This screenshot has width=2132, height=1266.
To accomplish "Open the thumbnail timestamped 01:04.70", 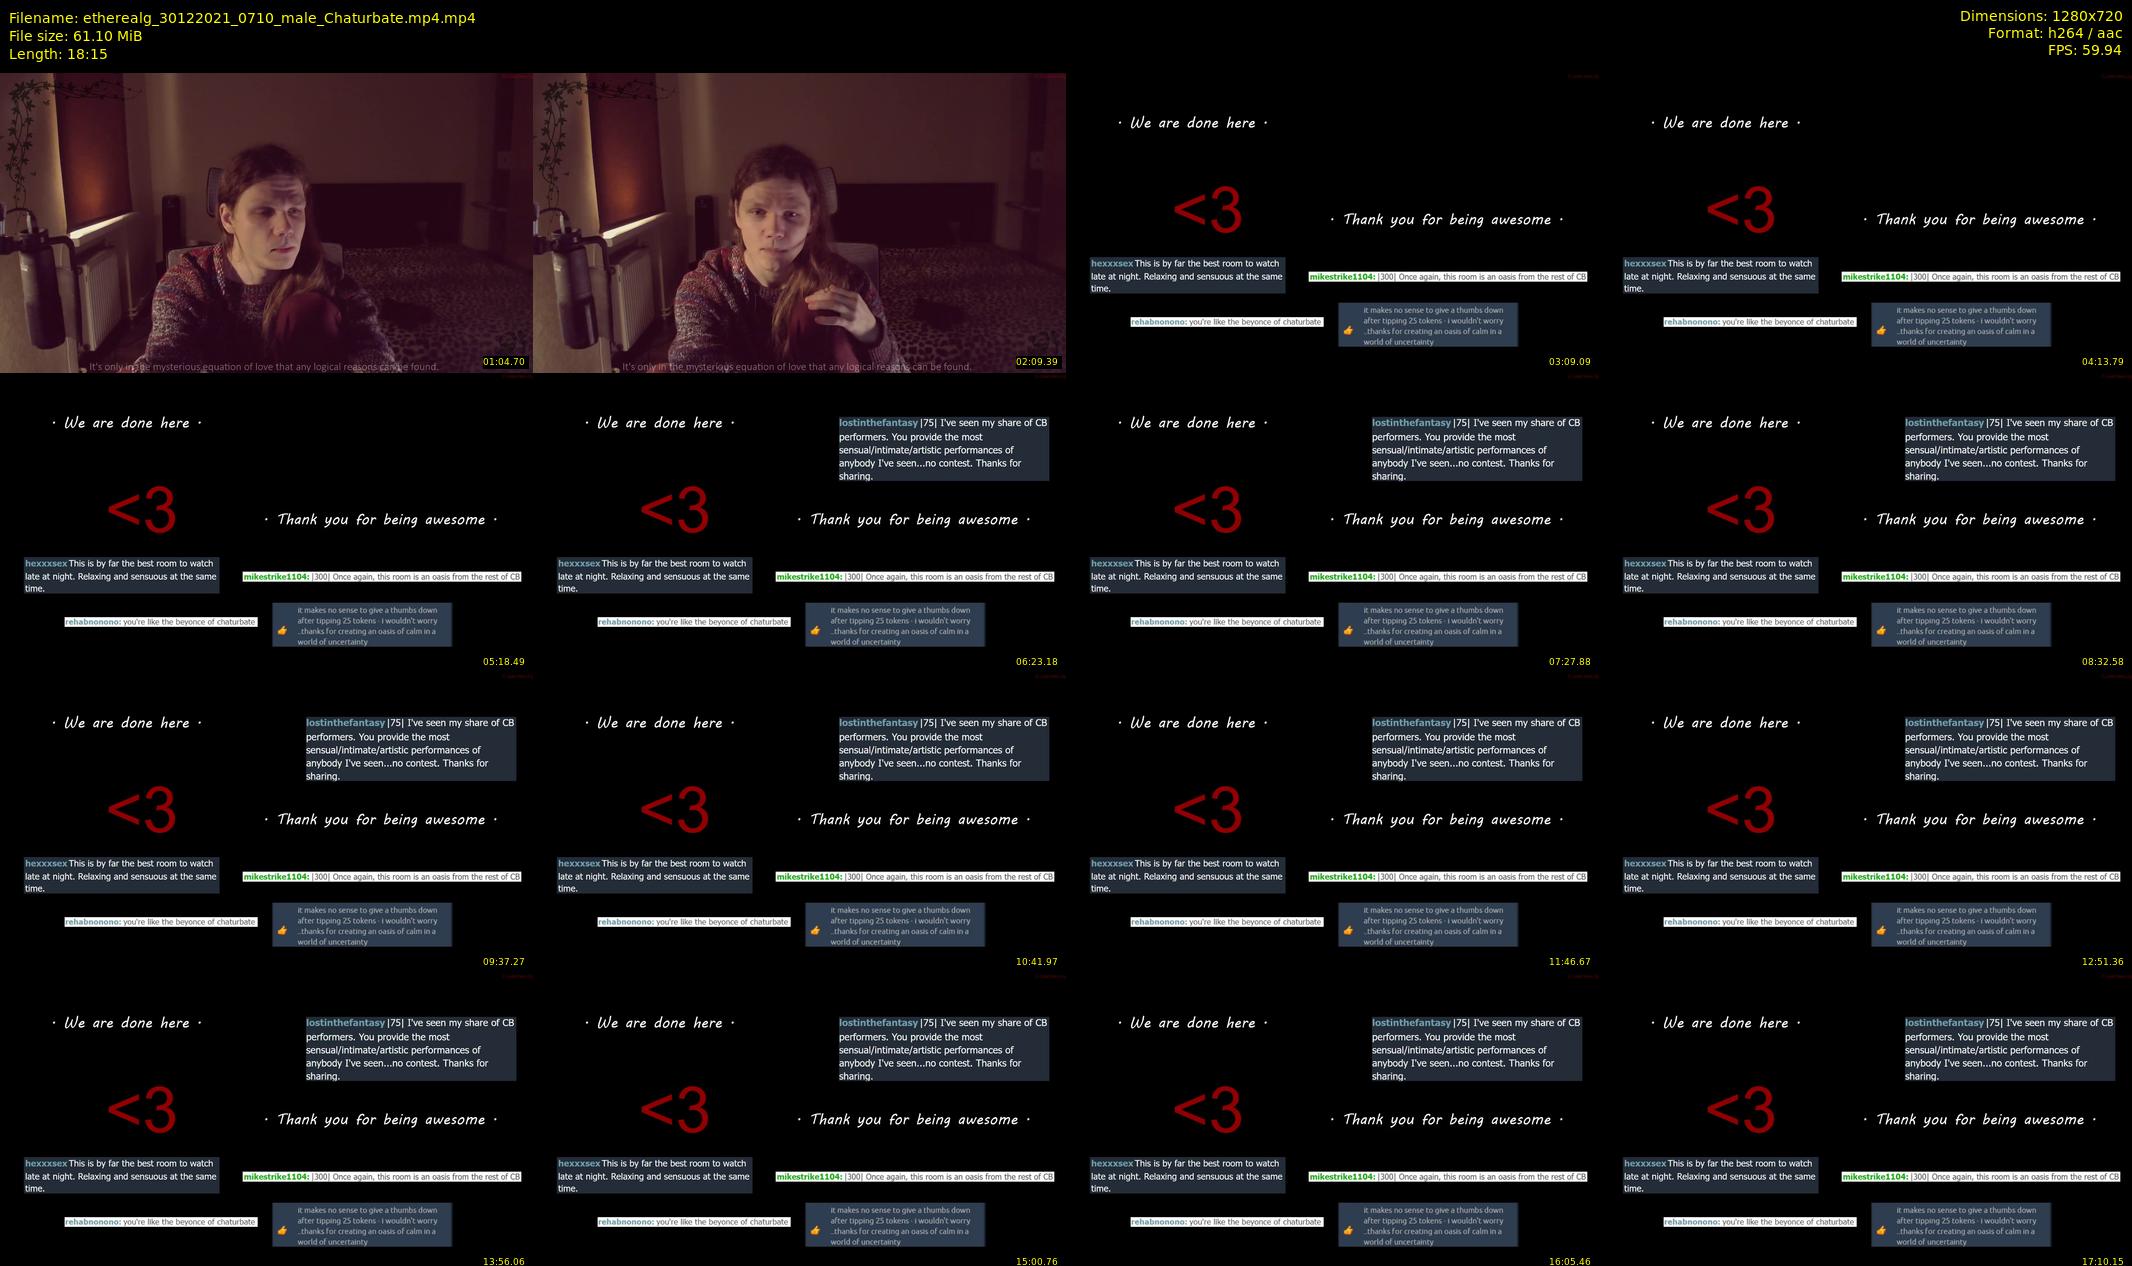I will pos(266,222).
